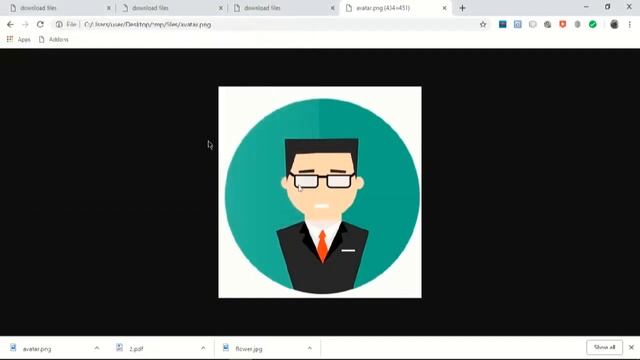640x360 pixels.
Task: Open the green checkmark extension icon
Action: click(593, 24)
